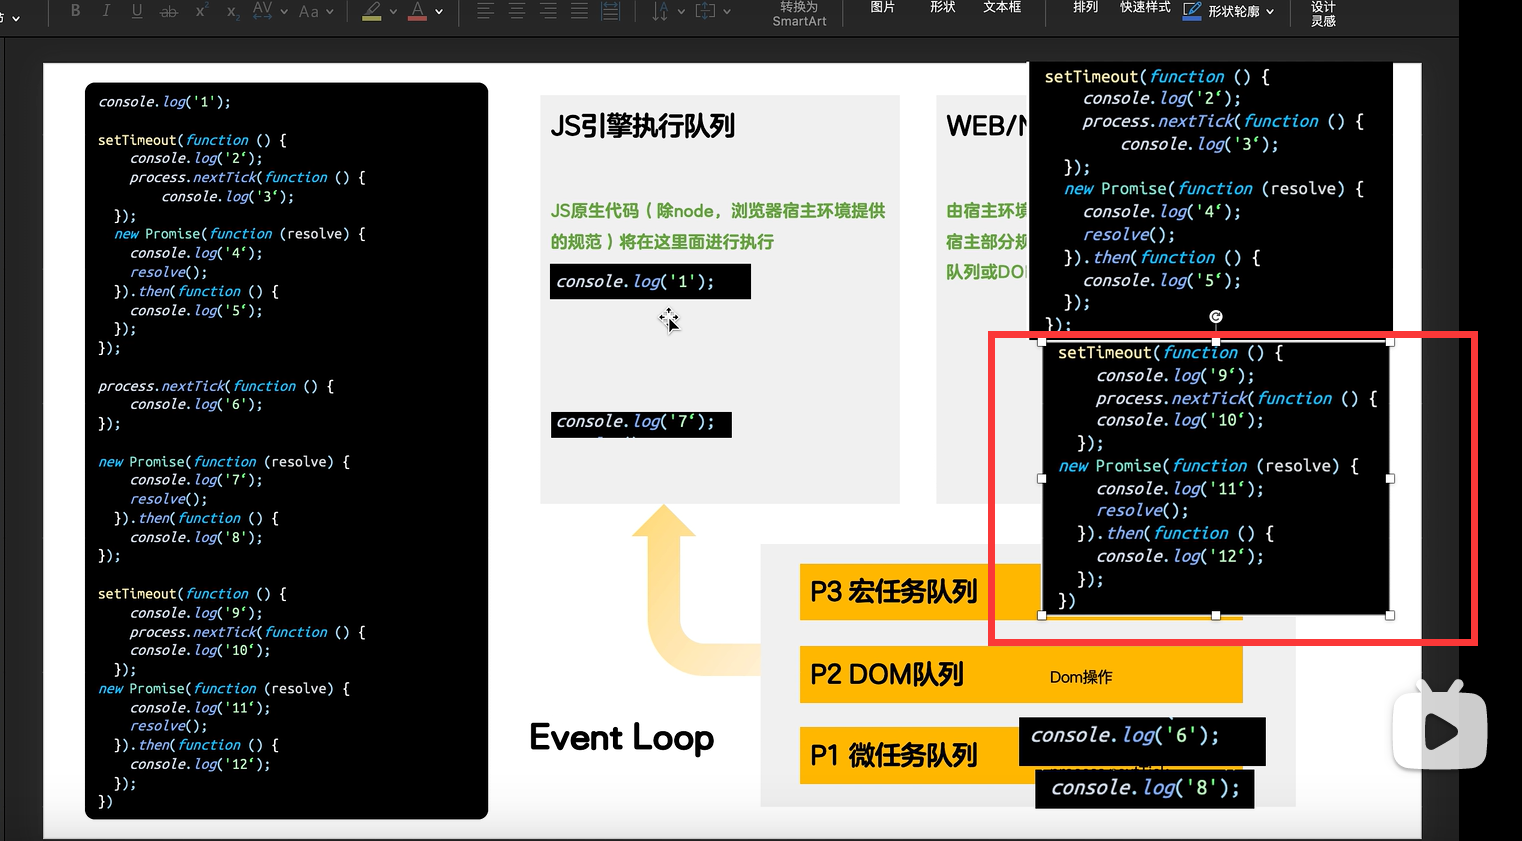Click the vertical text alignment icon

705,11
